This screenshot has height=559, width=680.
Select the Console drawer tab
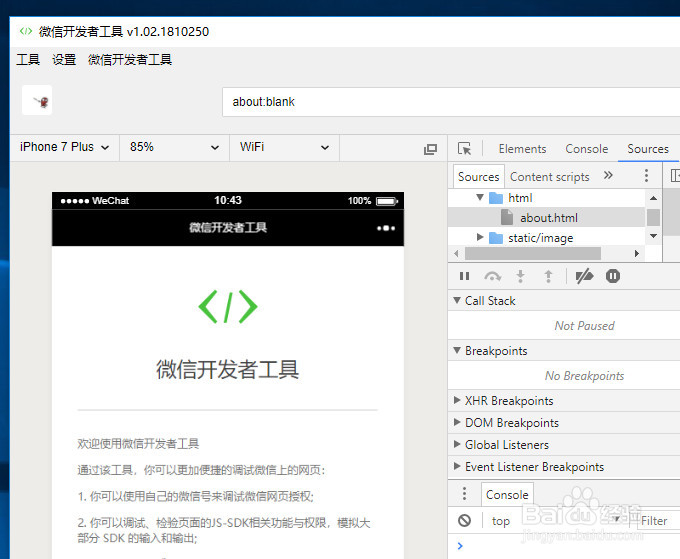pyautogui.click(x=507, y=494)
